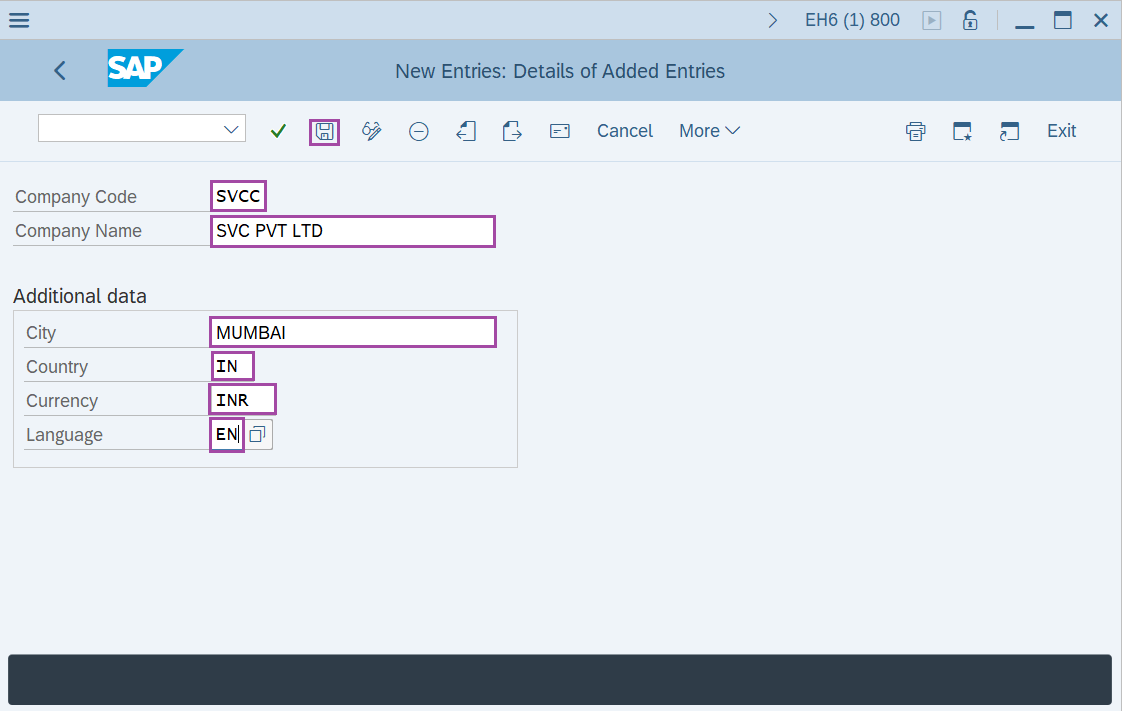Open the input help next to Language
The image size is (1122, 711).
pyautogui.click(x=258, y=435)
